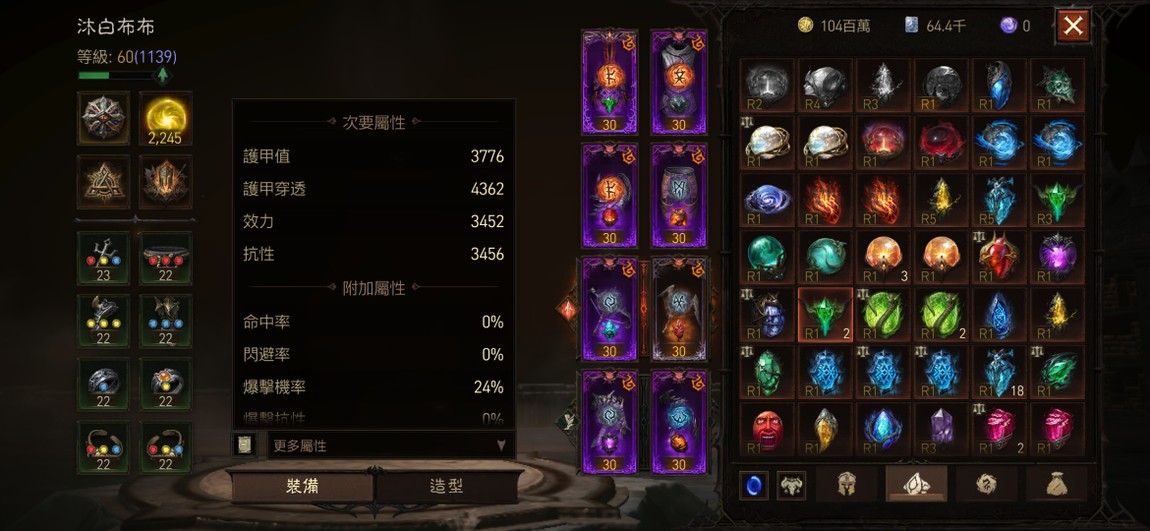Toggle the blue ring filter at inventory bottom

pos(753,486)
